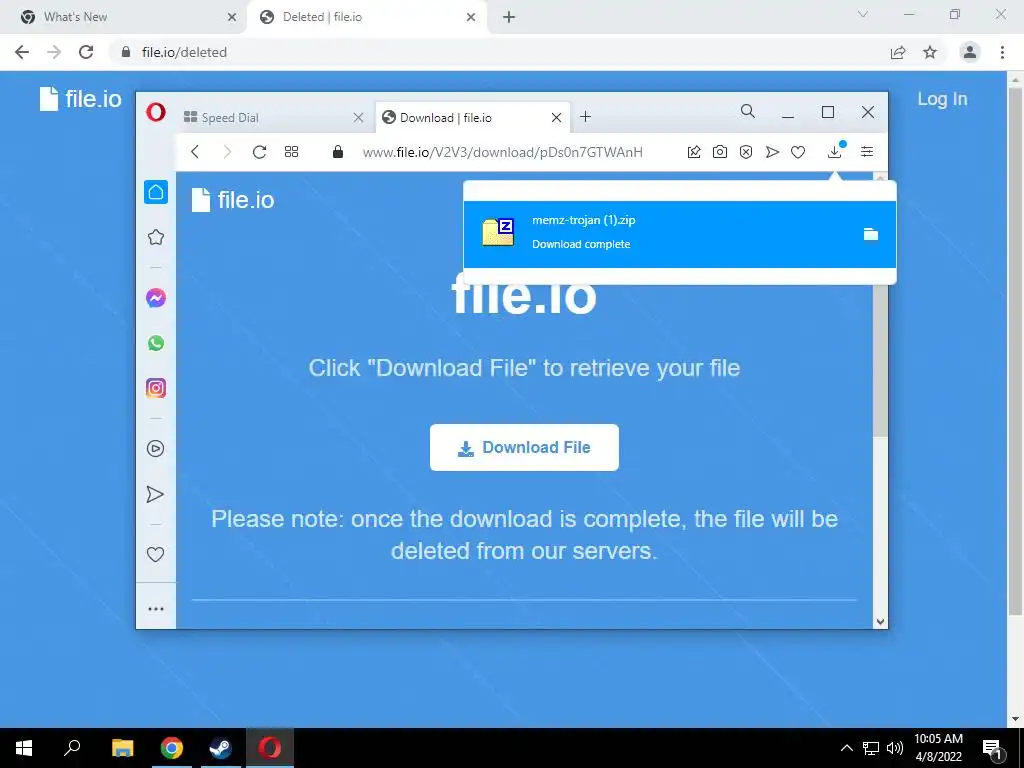
Task: Open WhatsApp in Opera sidebar
Action: click(x=155, y=343)
